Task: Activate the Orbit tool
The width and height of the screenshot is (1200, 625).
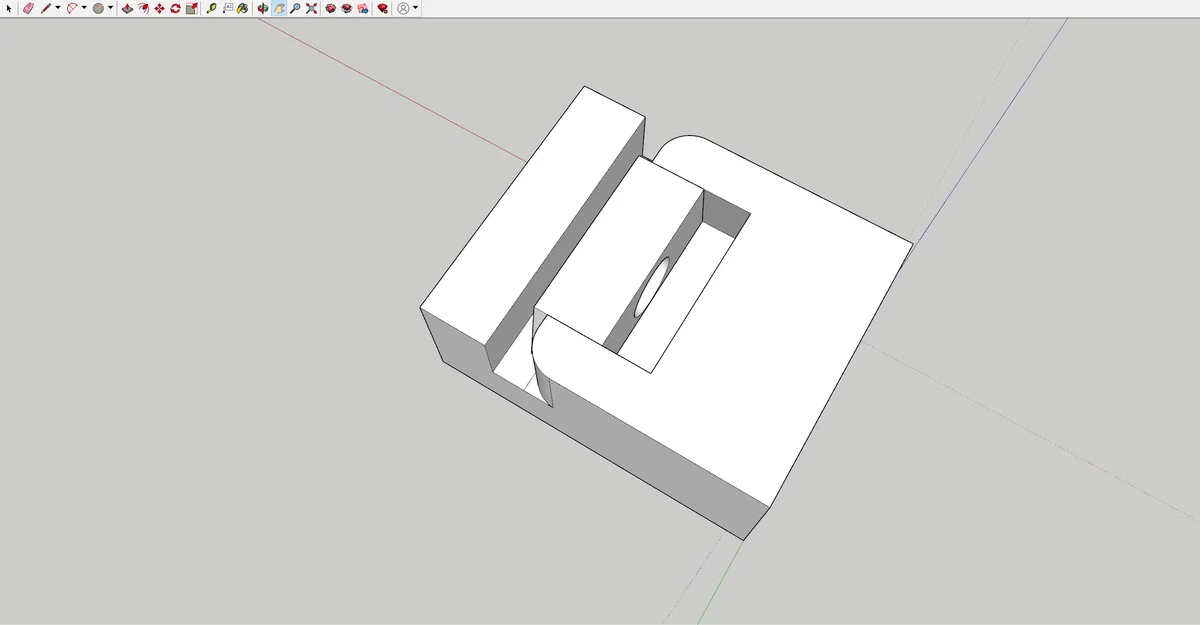Action: (263, 8)
